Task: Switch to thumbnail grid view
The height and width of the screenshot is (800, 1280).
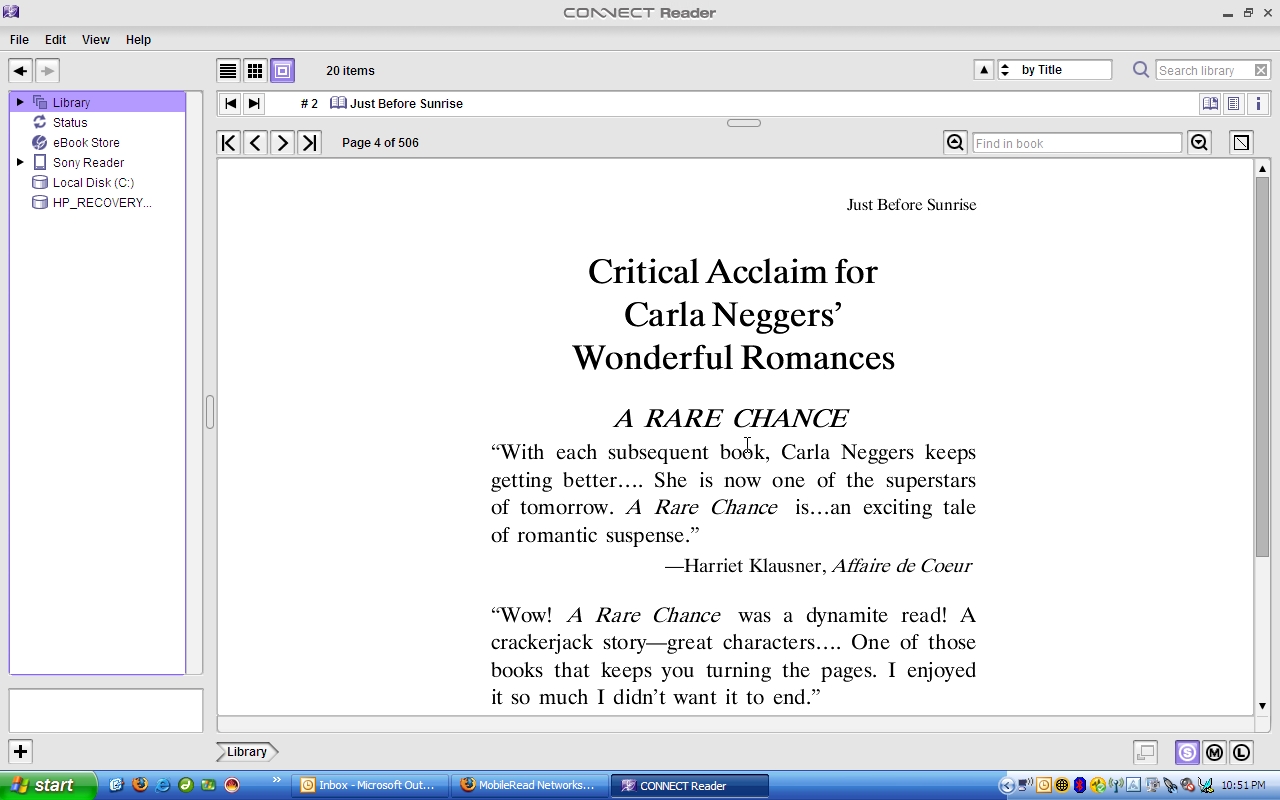Action: pos(255,71)
